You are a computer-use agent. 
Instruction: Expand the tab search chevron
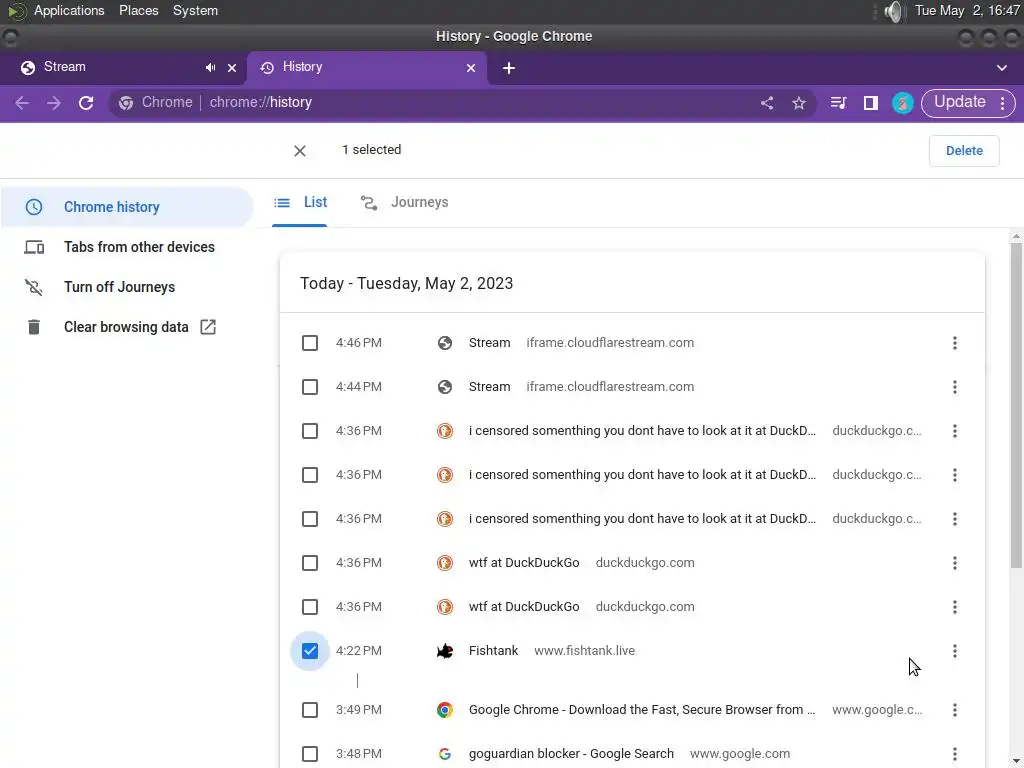pyautogui.click(x=1002, y=68)
